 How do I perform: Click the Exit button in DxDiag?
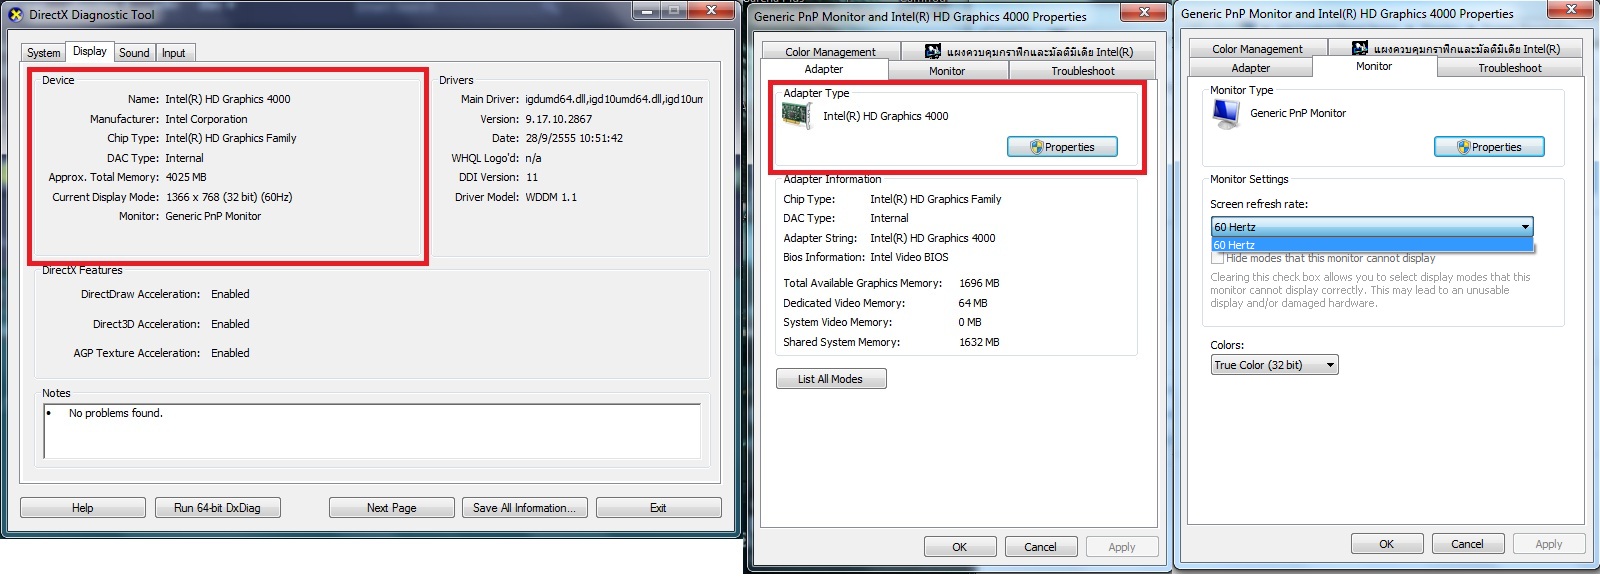click(658, 508)
